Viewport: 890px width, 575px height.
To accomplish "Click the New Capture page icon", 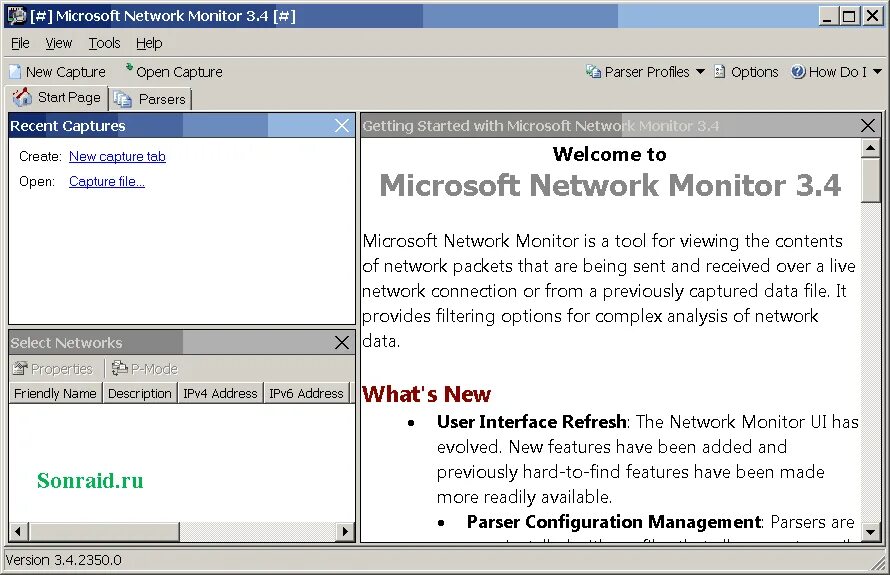I will (15, 72).
